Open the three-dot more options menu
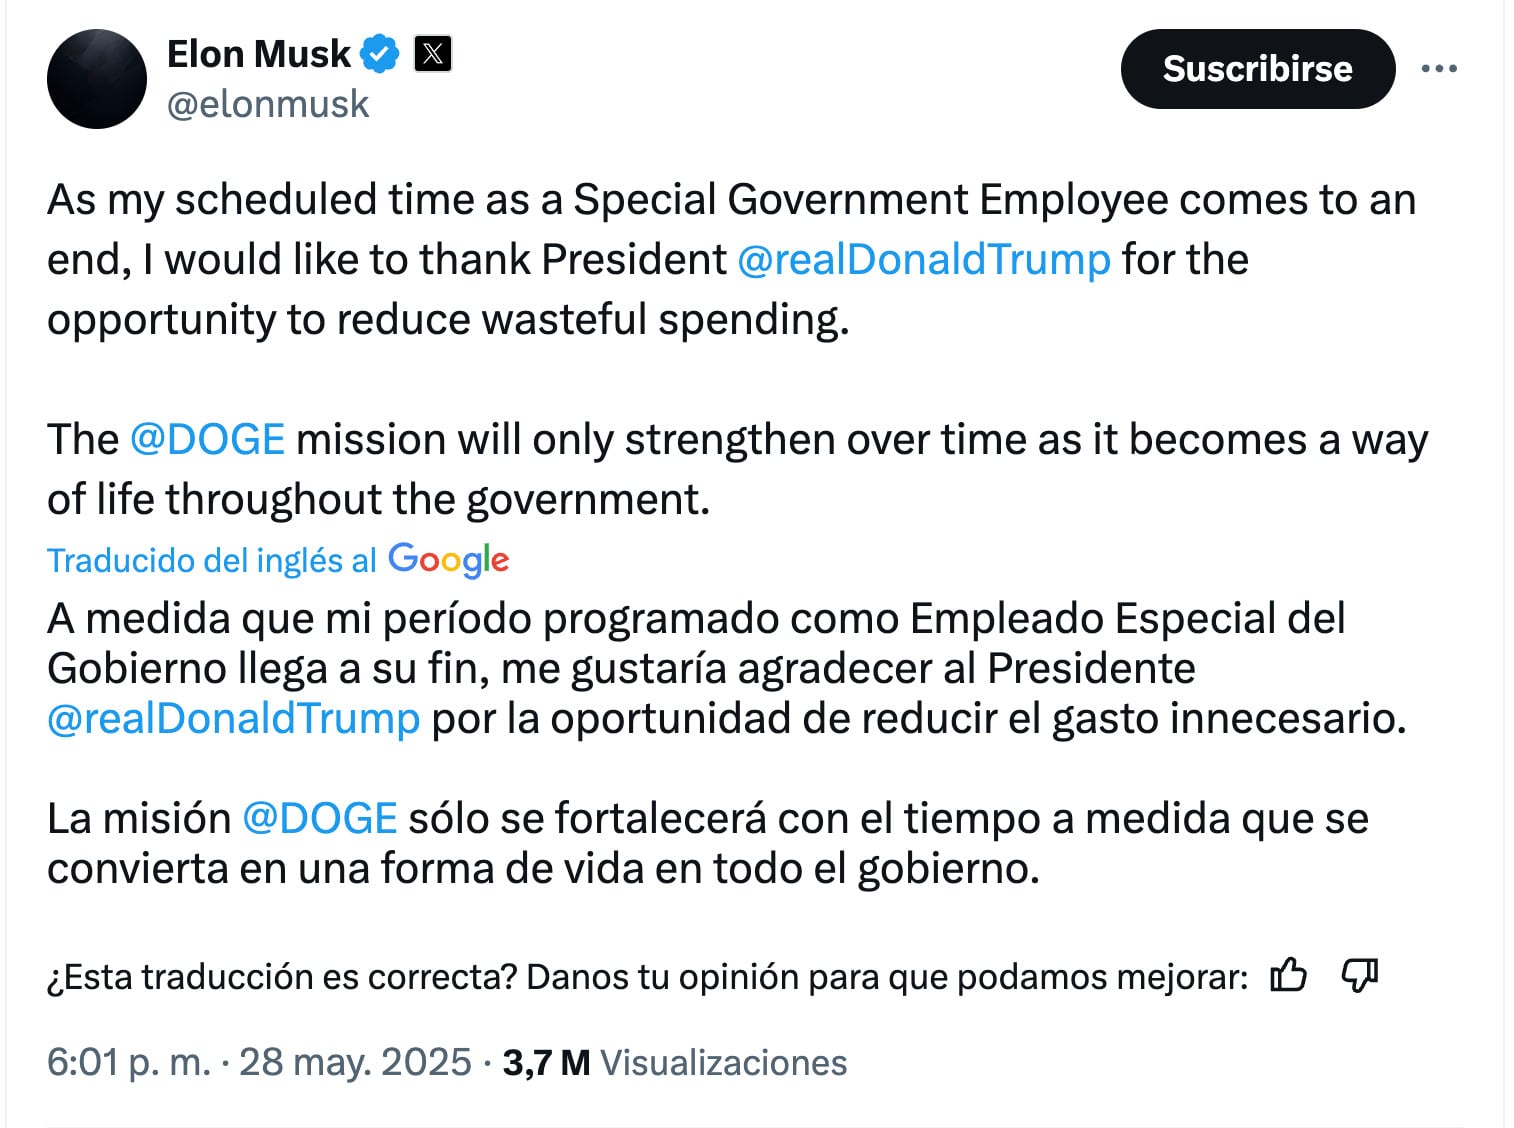This screenshot has width=1514, height=1128. pyautogui.click(x=1438, y=69)
